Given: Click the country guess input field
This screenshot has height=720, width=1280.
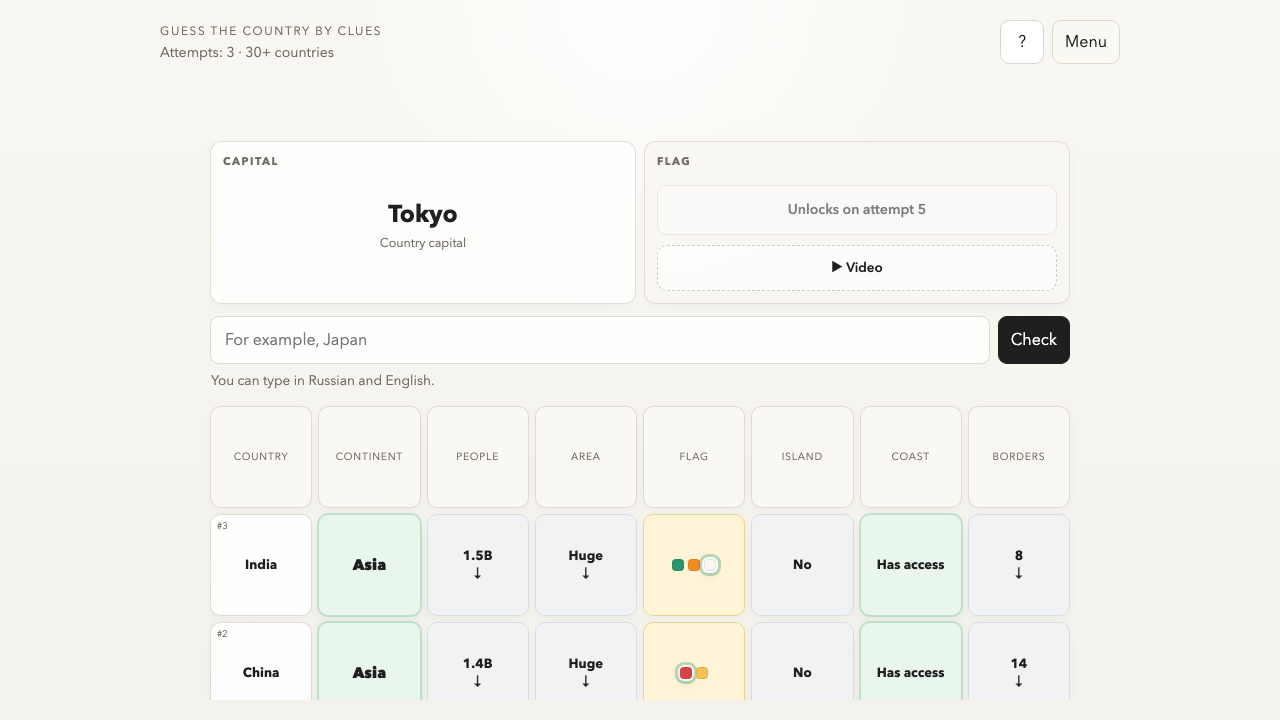Looking at the screenshot, I should pyautogui.click(x=599, y=340).
